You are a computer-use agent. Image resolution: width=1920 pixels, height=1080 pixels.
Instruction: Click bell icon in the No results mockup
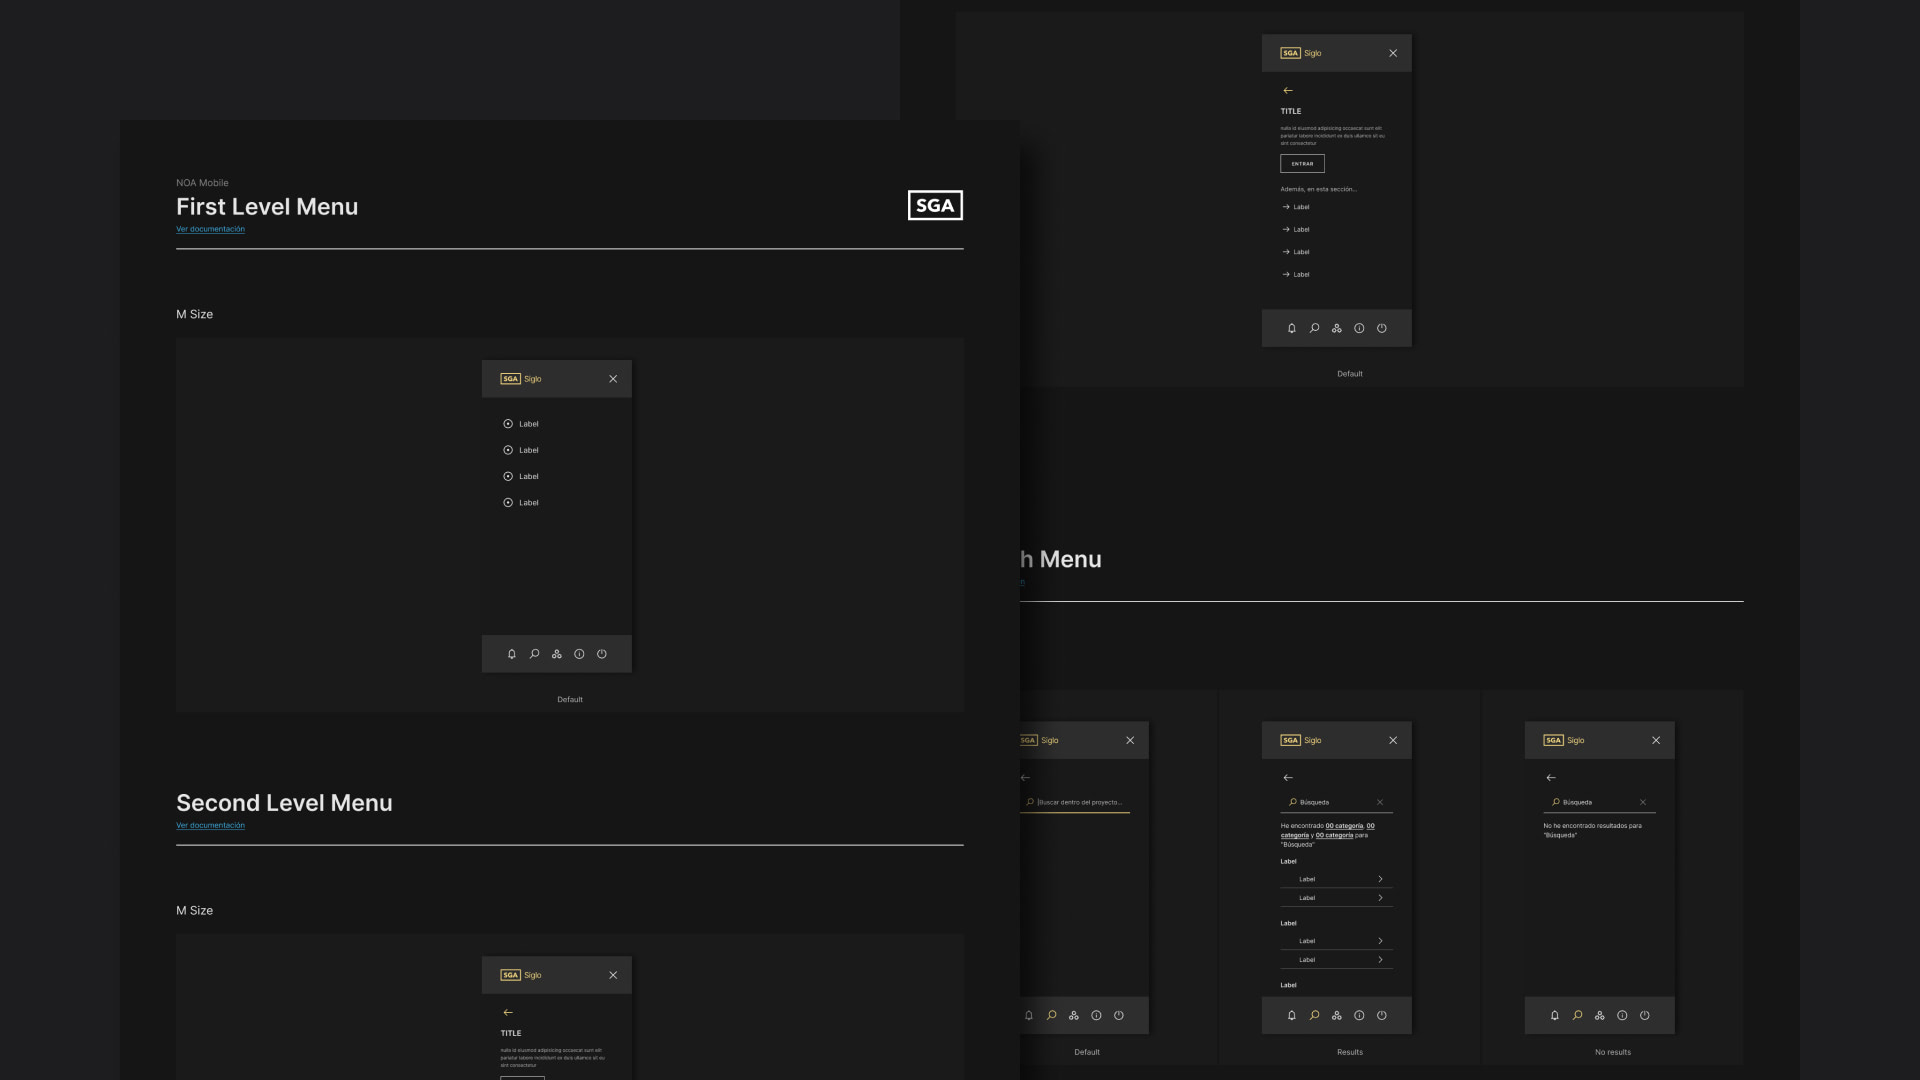pyautogui.click(x=1555, y=1015)
